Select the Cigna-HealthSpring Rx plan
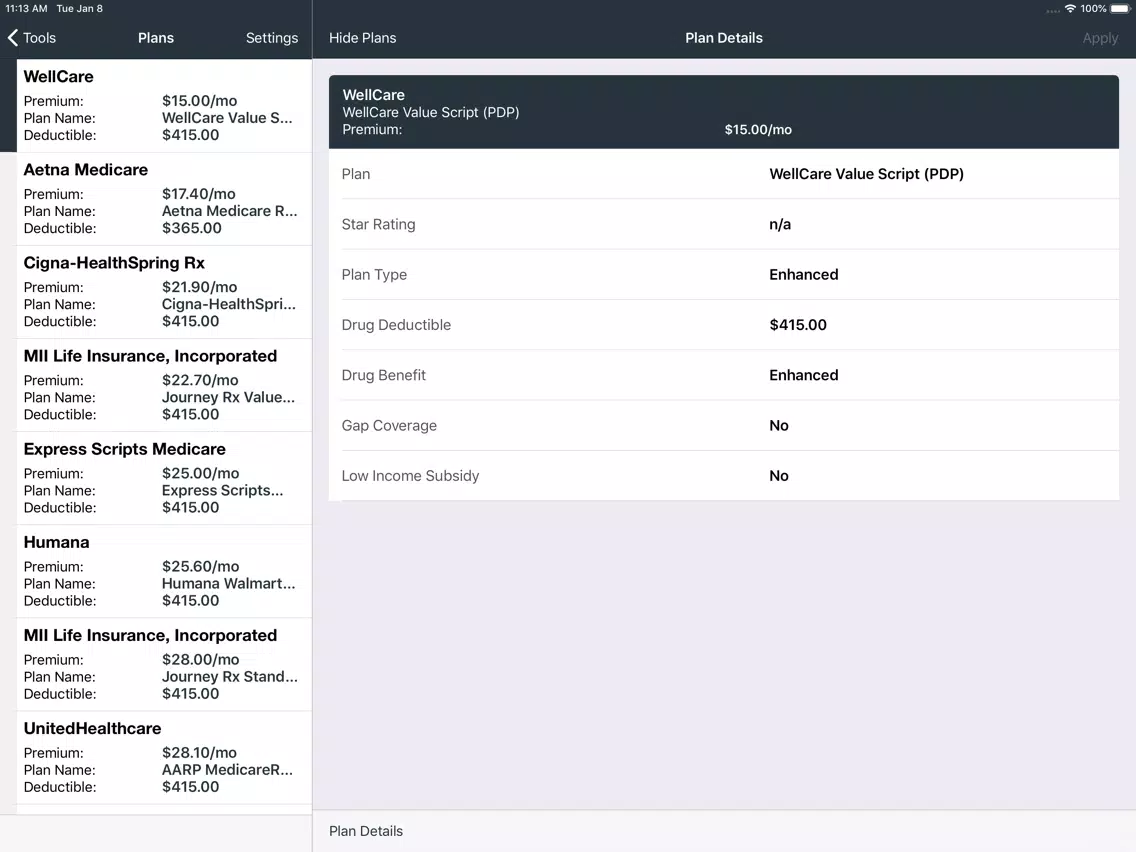 point(164,292)
